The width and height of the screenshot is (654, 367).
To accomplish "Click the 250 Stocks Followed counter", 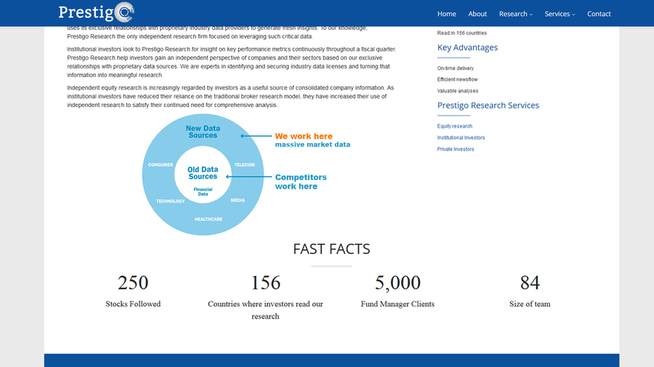I will 133,291.
